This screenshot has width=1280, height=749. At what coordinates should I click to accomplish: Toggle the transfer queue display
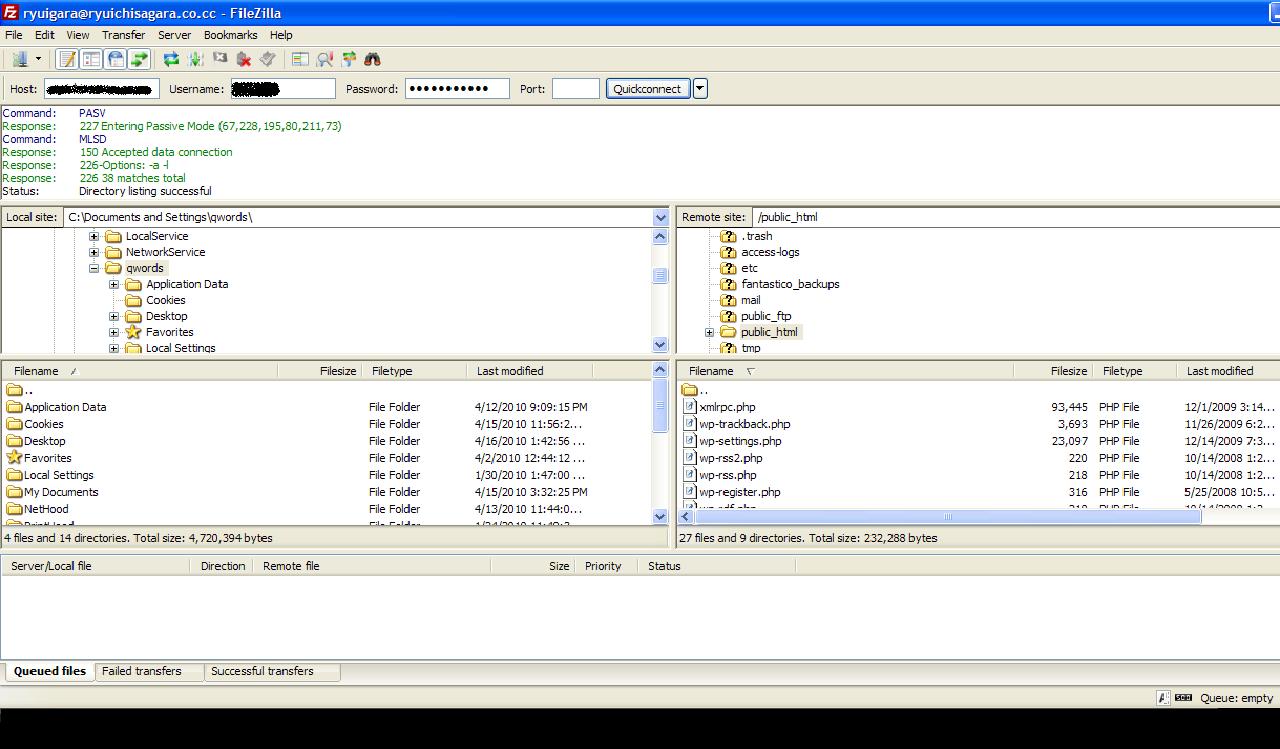click(x=140, y=60)
